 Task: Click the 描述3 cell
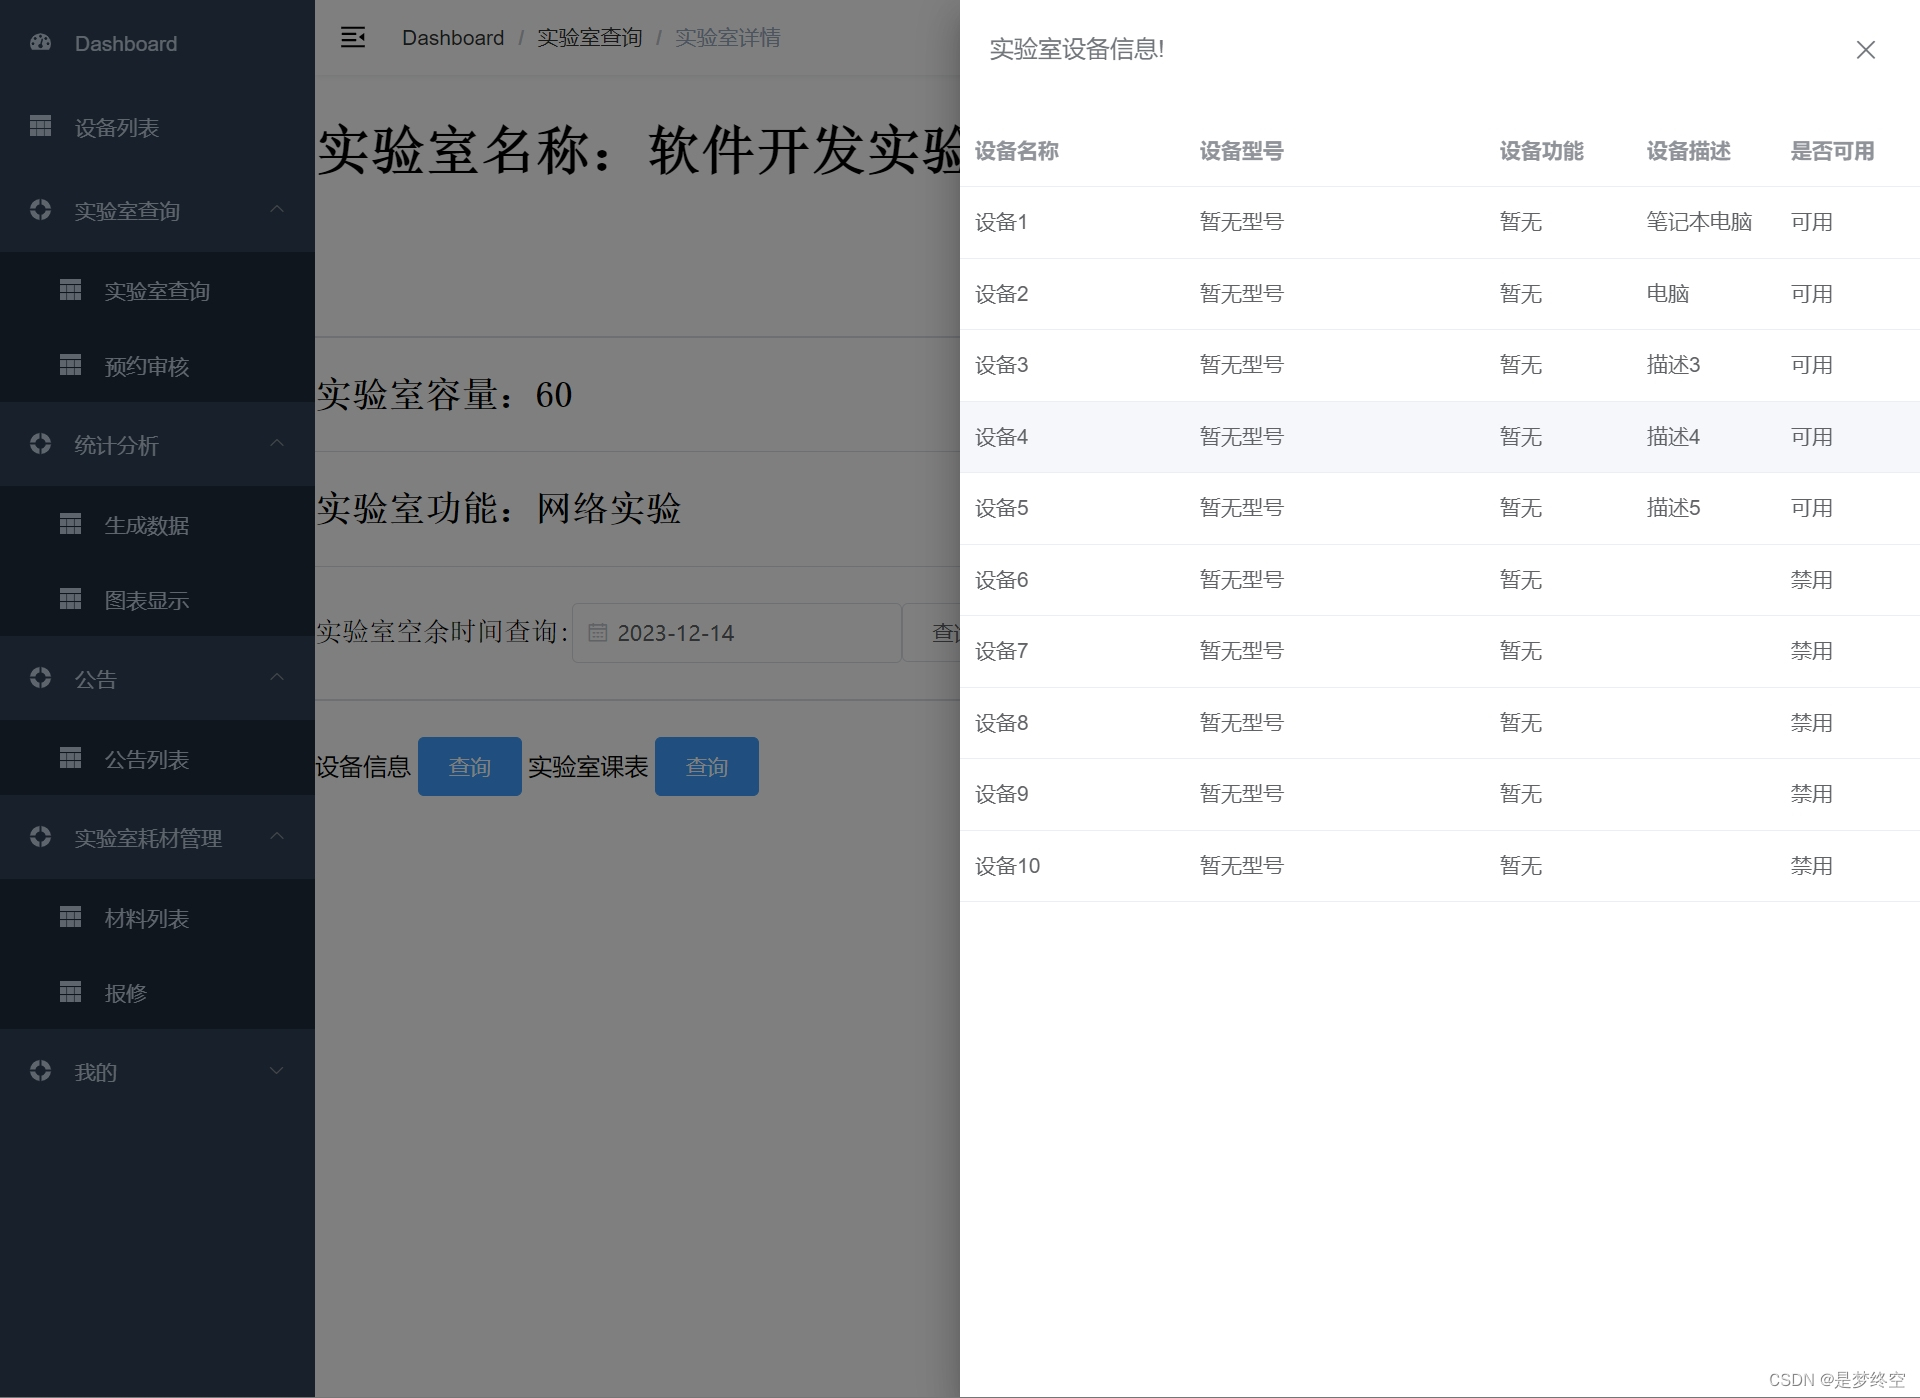(1674, 365)
